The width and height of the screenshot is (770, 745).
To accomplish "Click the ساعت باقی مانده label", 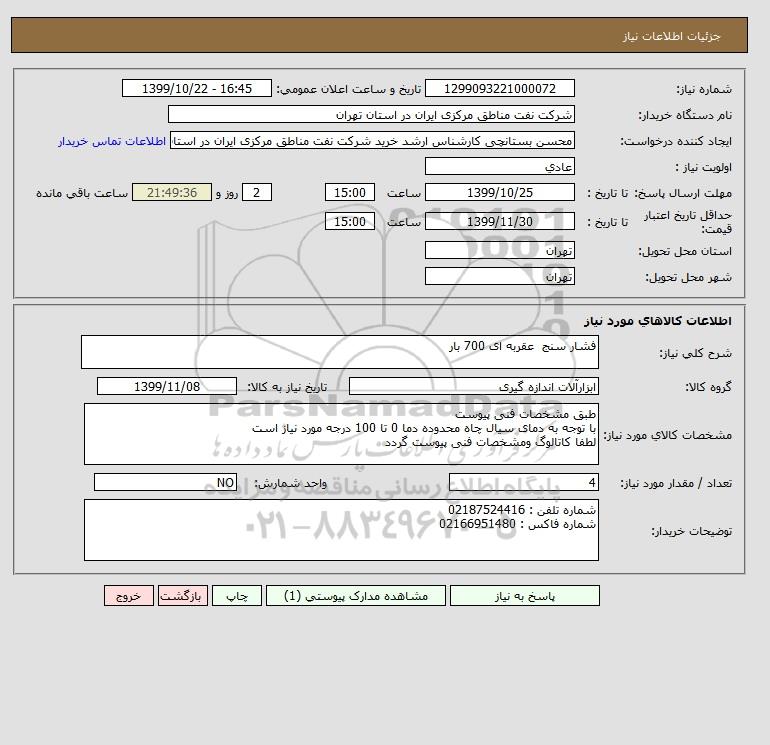I will 82,193.
